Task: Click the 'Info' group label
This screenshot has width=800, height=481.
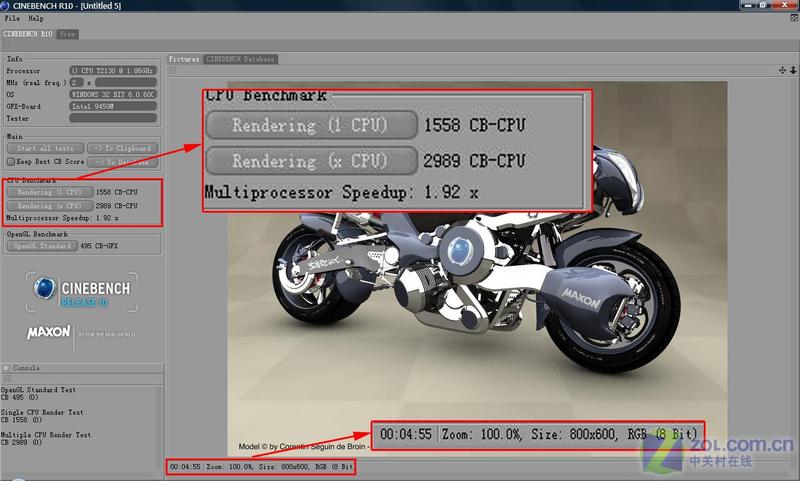Action: (x=14, y=59)
